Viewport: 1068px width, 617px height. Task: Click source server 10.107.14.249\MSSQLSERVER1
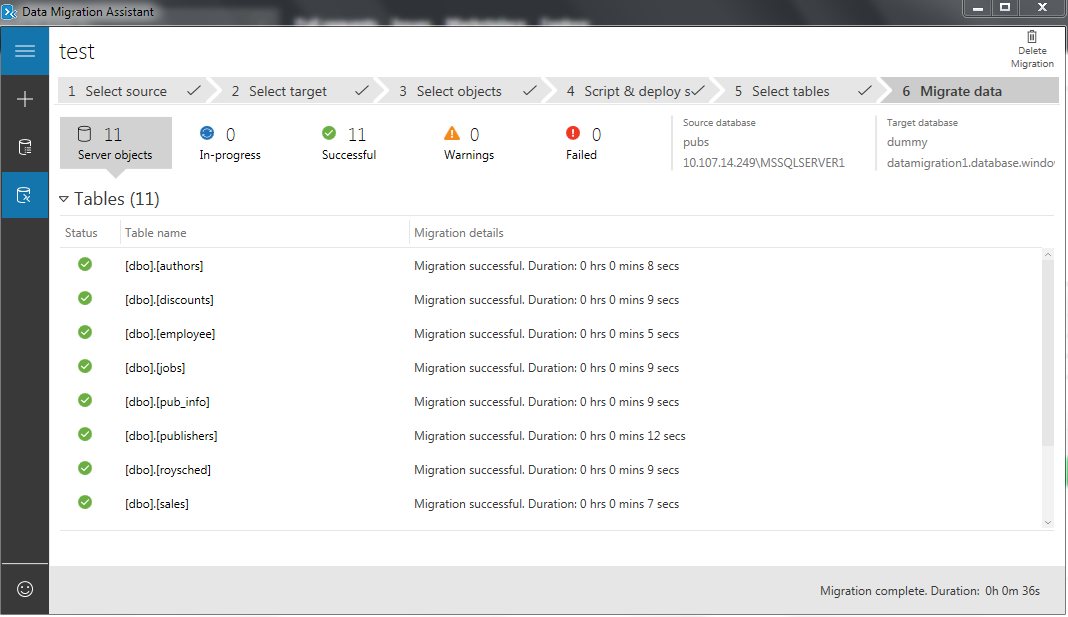click(764, 163)
